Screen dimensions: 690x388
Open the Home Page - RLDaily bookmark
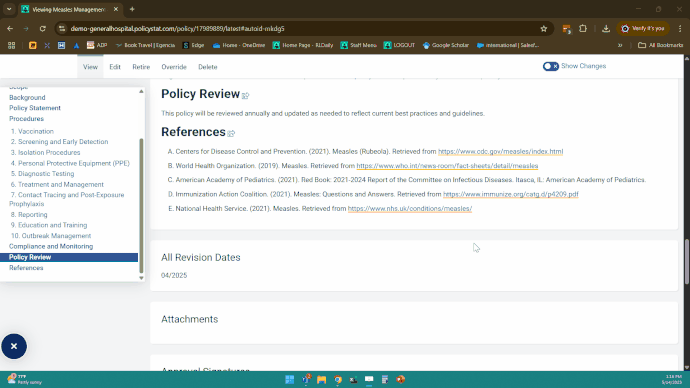click(x=303, y=45)
